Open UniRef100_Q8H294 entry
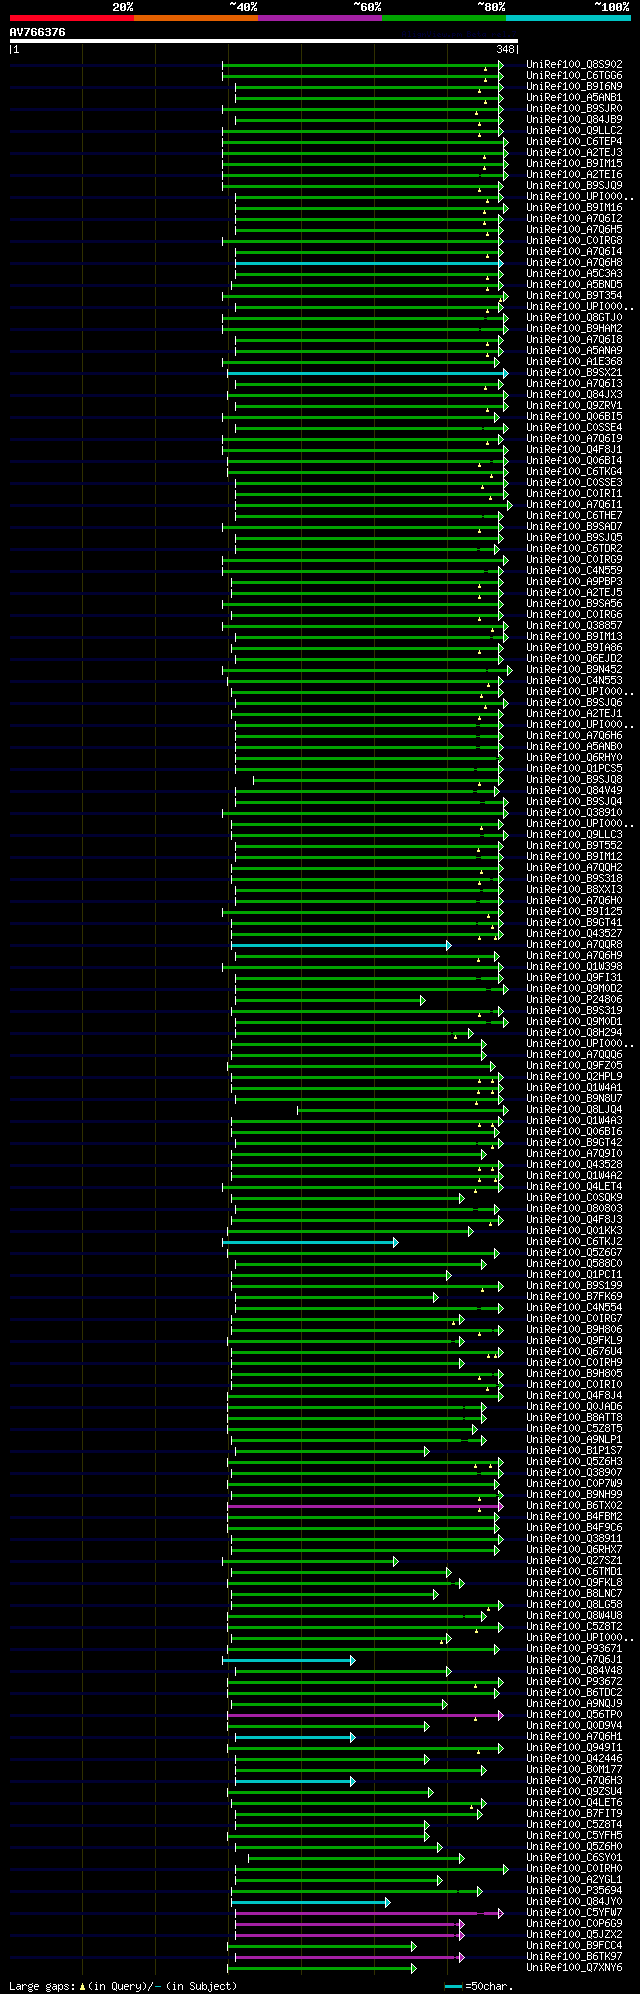640x1994 pixels. (x=574, y=1032)
